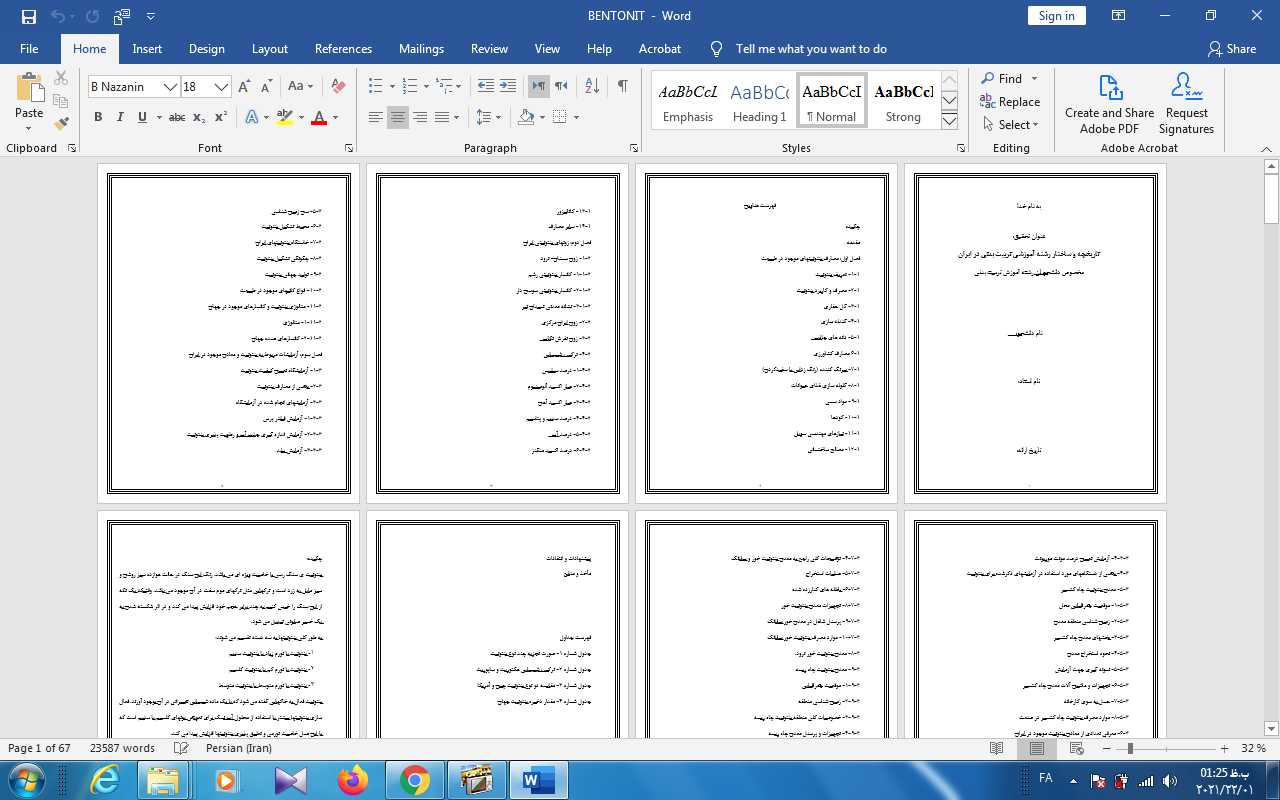
Task: Expand the font size dropdown
Action: tap(222, 87)
